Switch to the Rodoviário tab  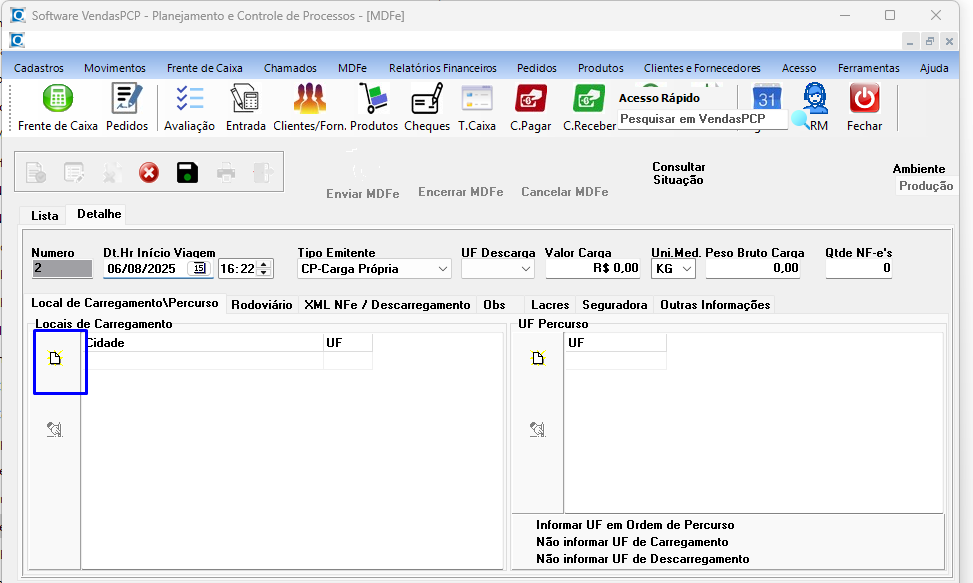point(261,304)
